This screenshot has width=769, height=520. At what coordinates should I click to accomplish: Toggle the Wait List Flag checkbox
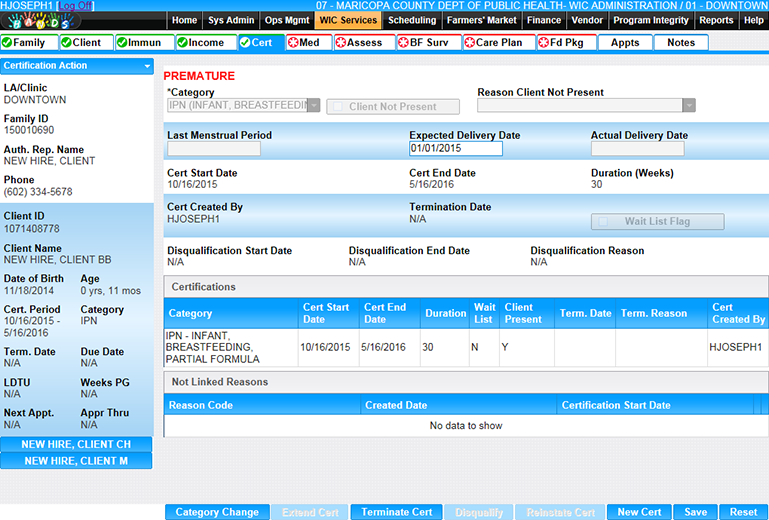pyautogui.click(x=601, y=222)
